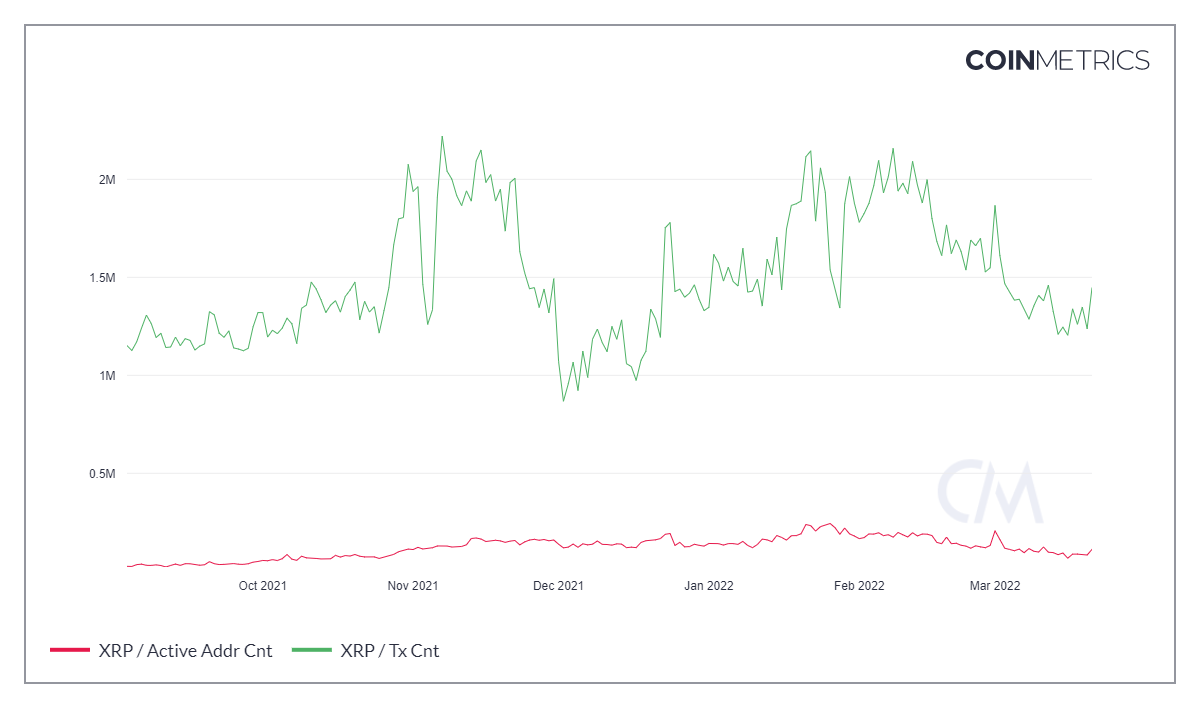Click the Oct 2021 x-axis label

[263, 586]
